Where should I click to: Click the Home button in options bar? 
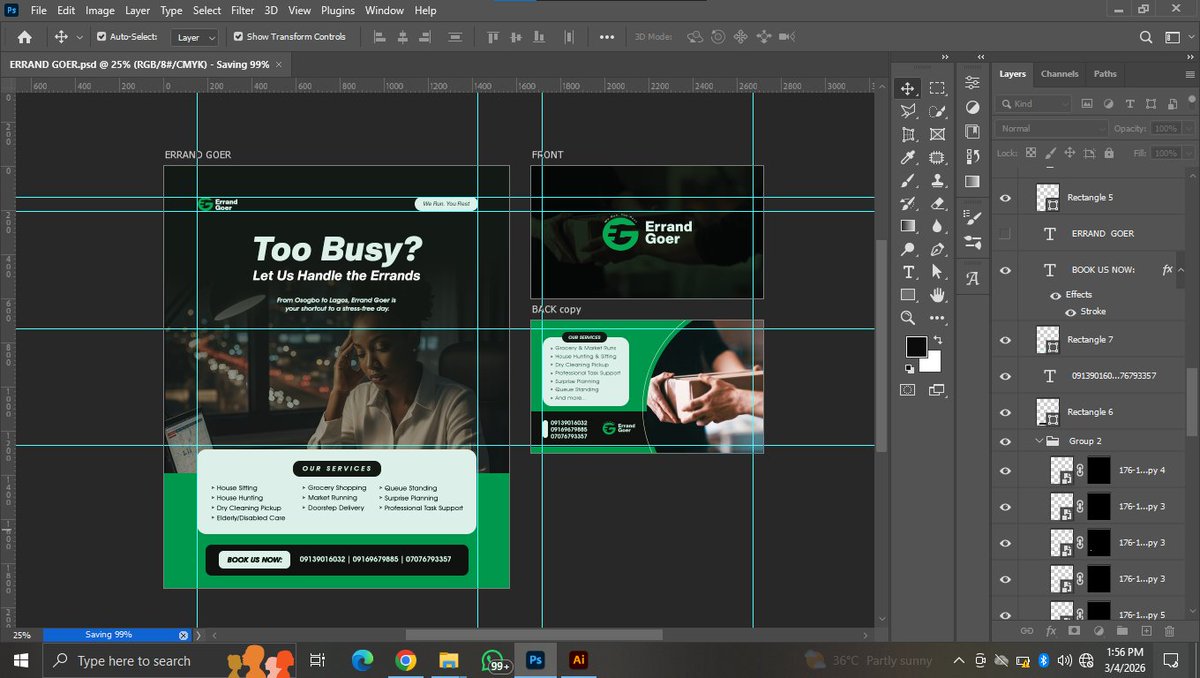[x=24, y=37]
